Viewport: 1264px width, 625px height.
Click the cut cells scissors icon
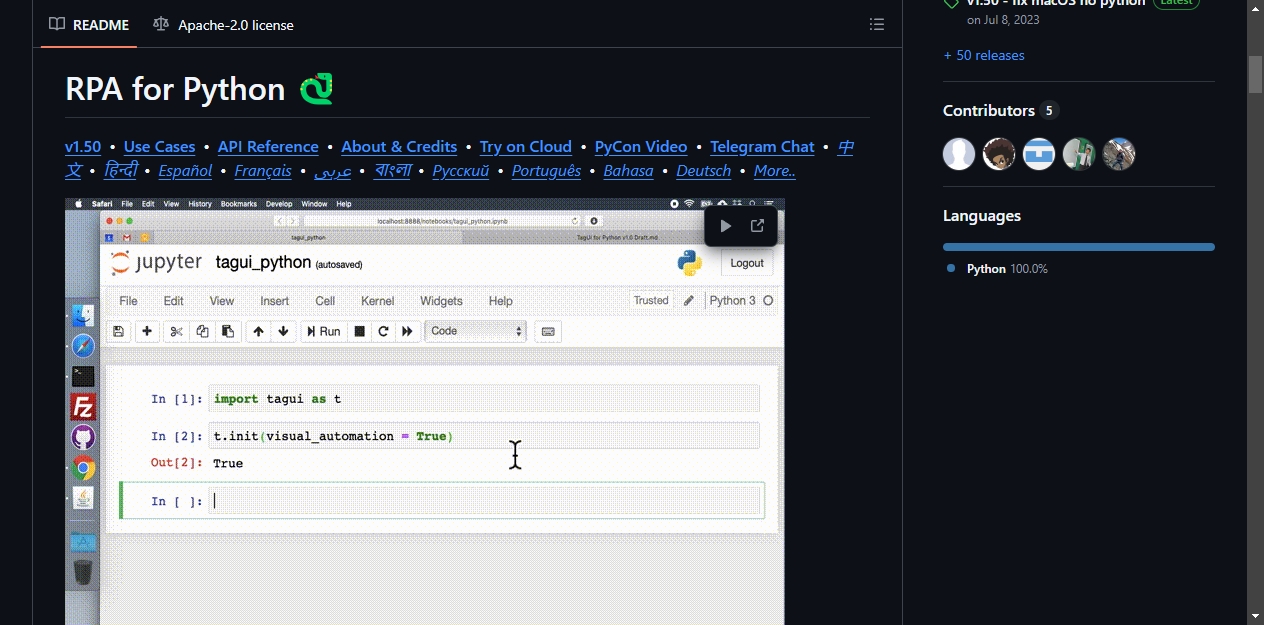pos(176,331)
